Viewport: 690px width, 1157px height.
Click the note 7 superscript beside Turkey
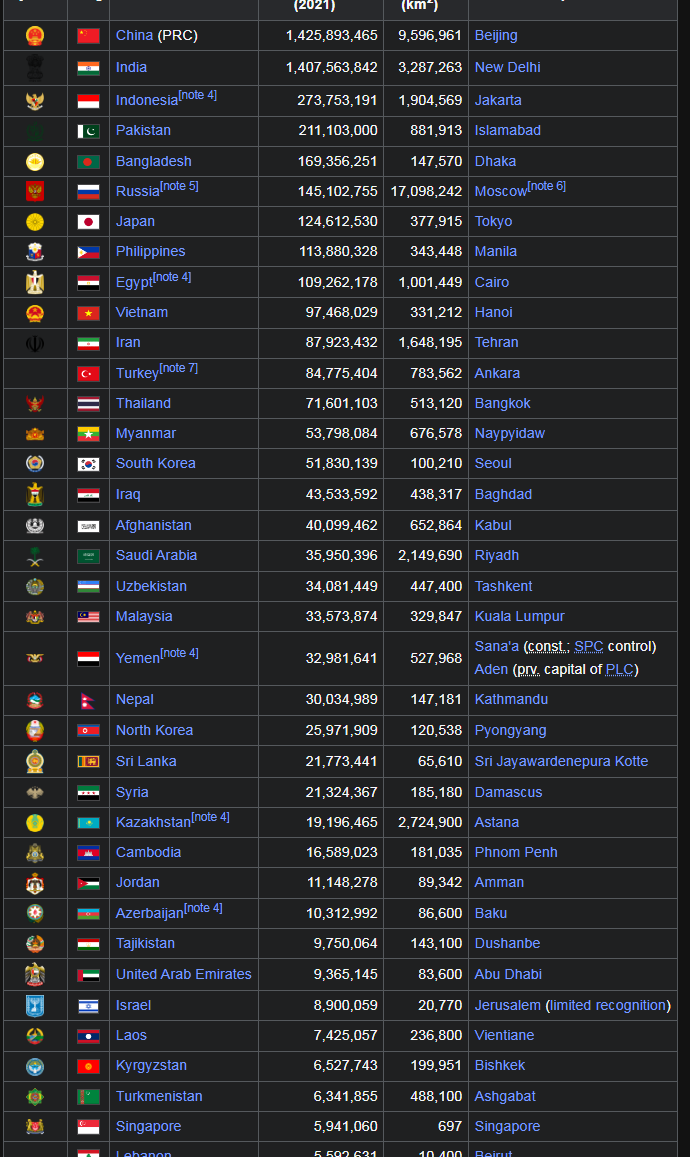click(178, 368)
